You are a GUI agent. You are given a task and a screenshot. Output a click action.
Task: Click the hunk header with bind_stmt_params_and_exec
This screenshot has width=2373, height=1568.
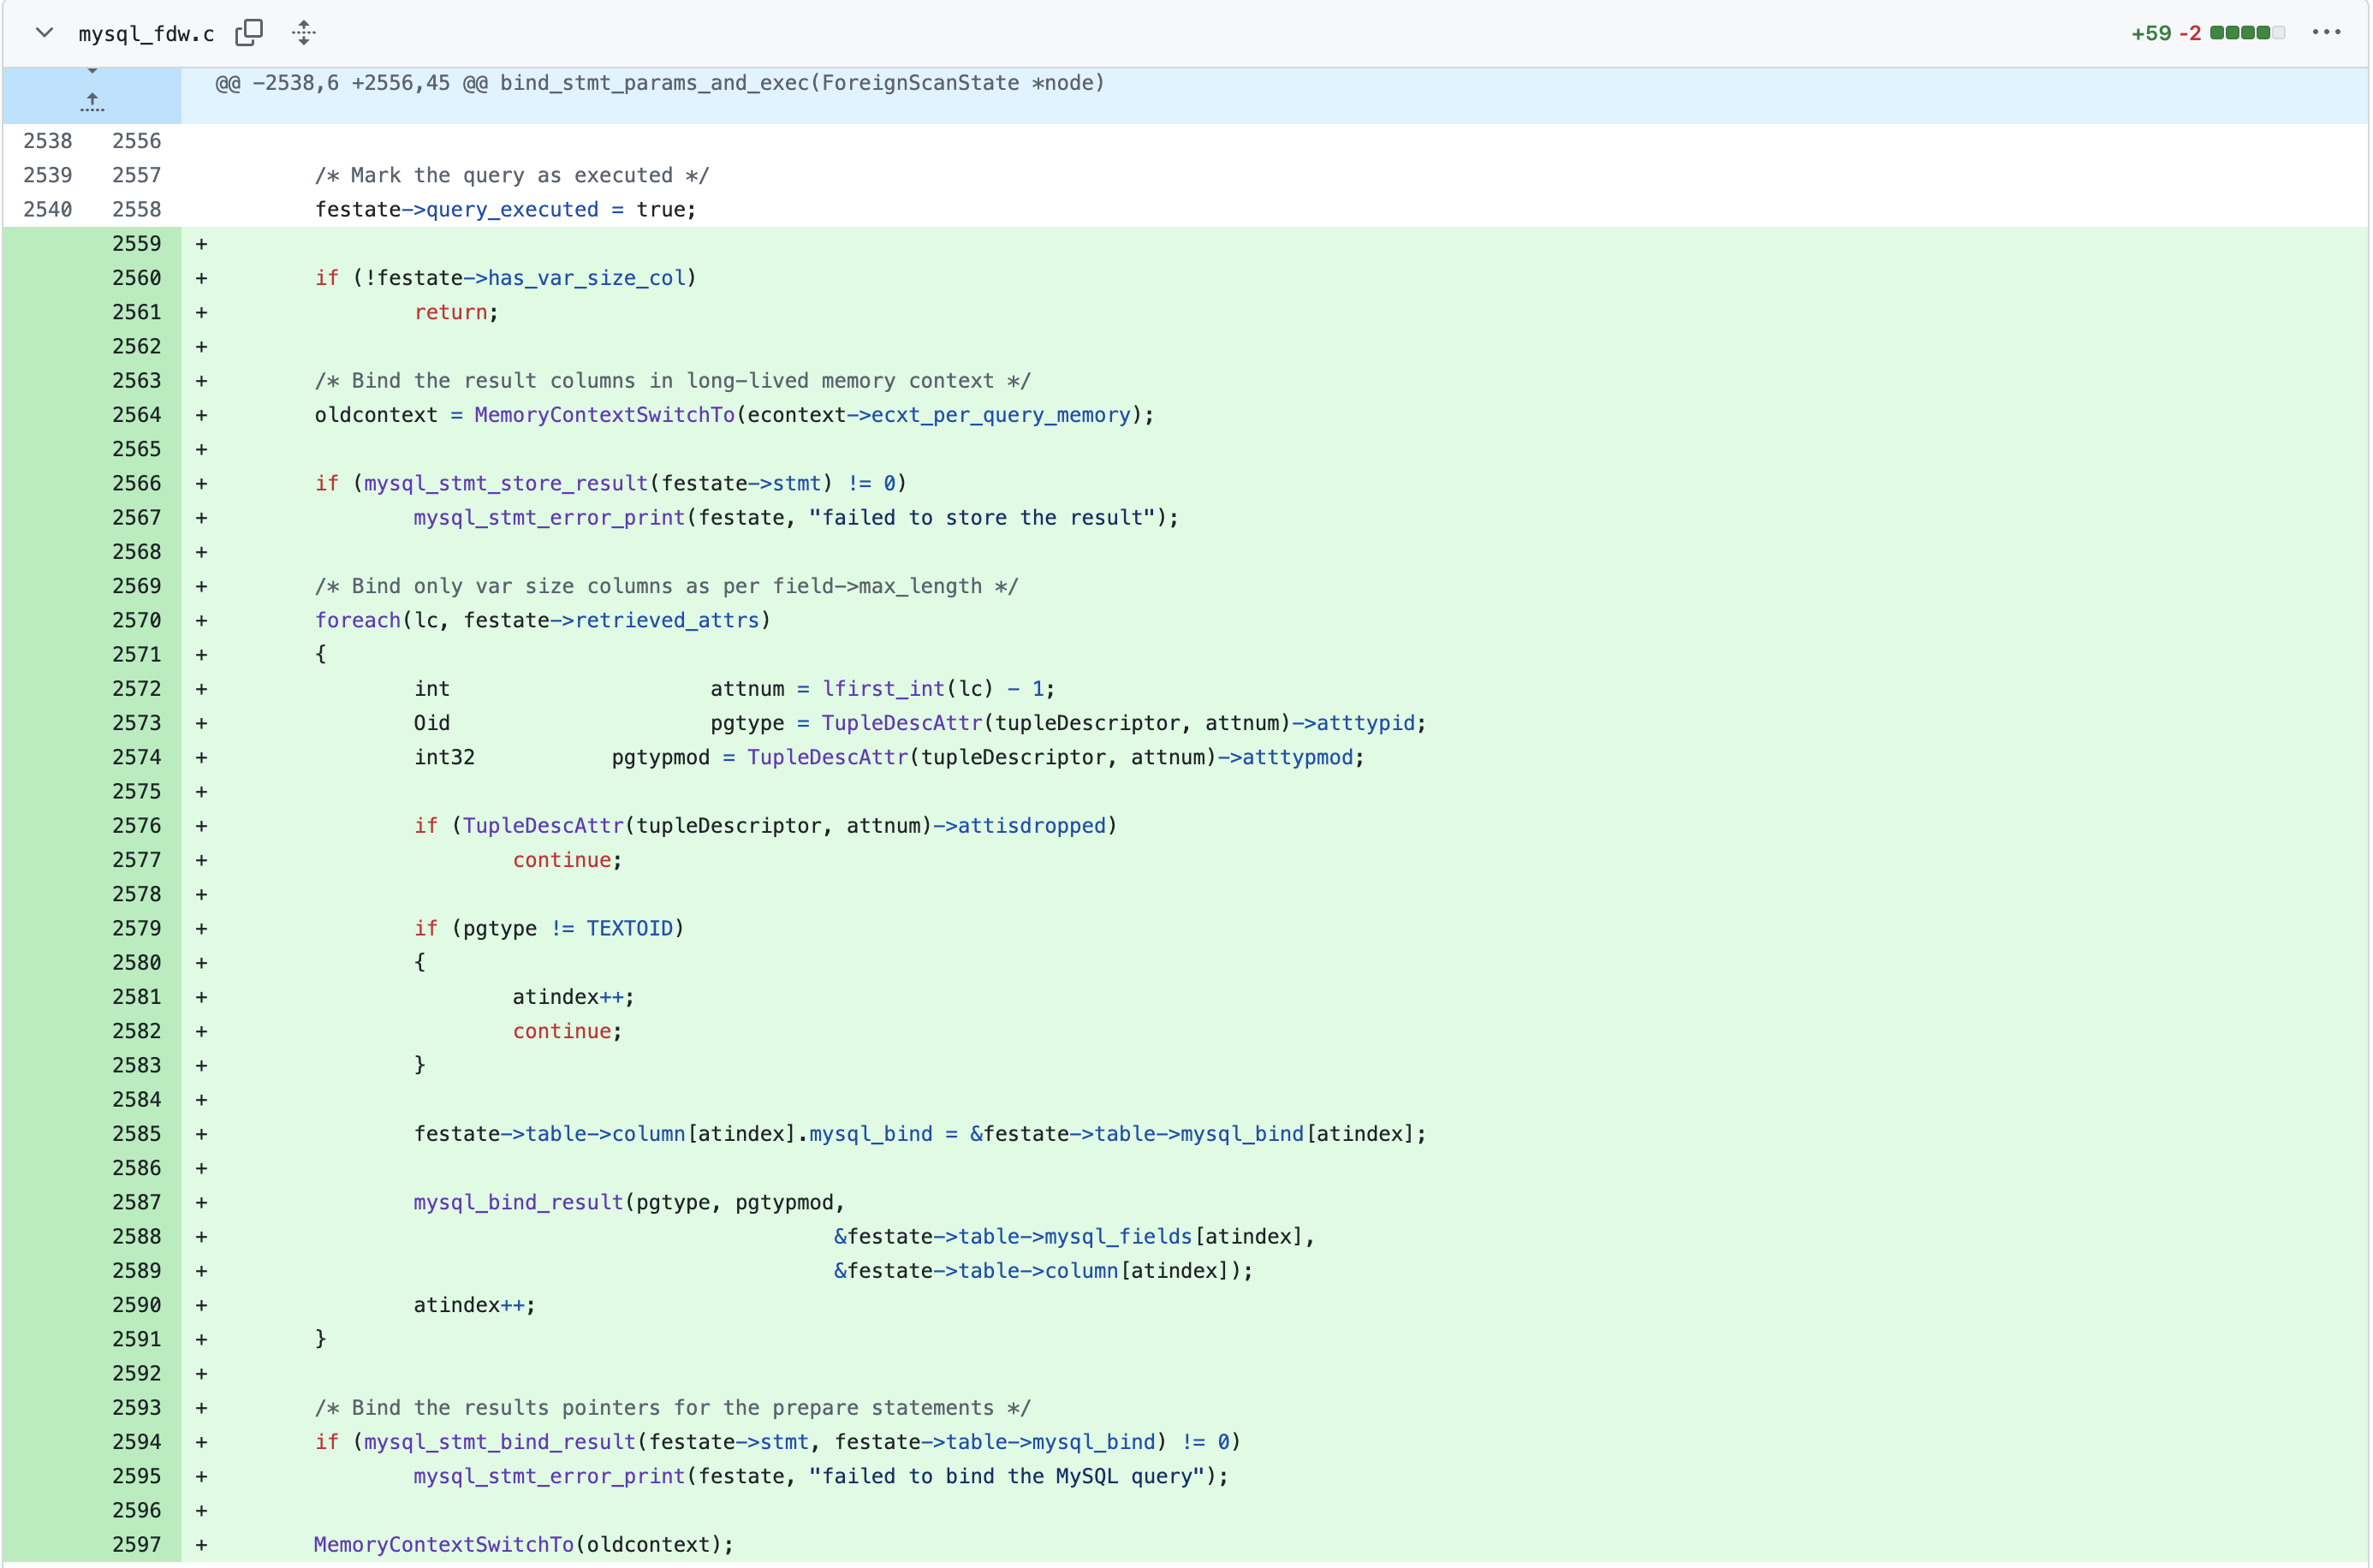coord(660,83)
